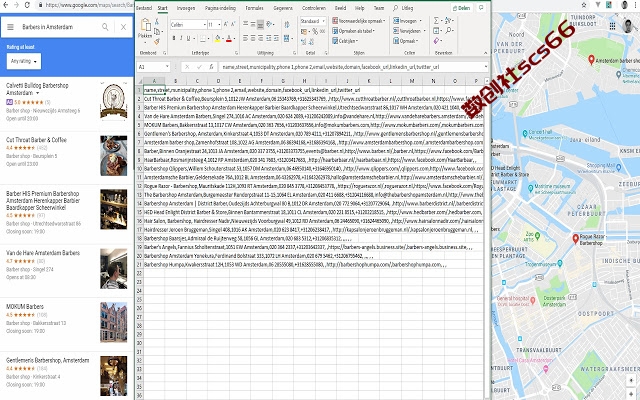The height and width of the screenshot is (400, 640).
Task: Open the Google apps grid icon
Action: click(612, 26)
